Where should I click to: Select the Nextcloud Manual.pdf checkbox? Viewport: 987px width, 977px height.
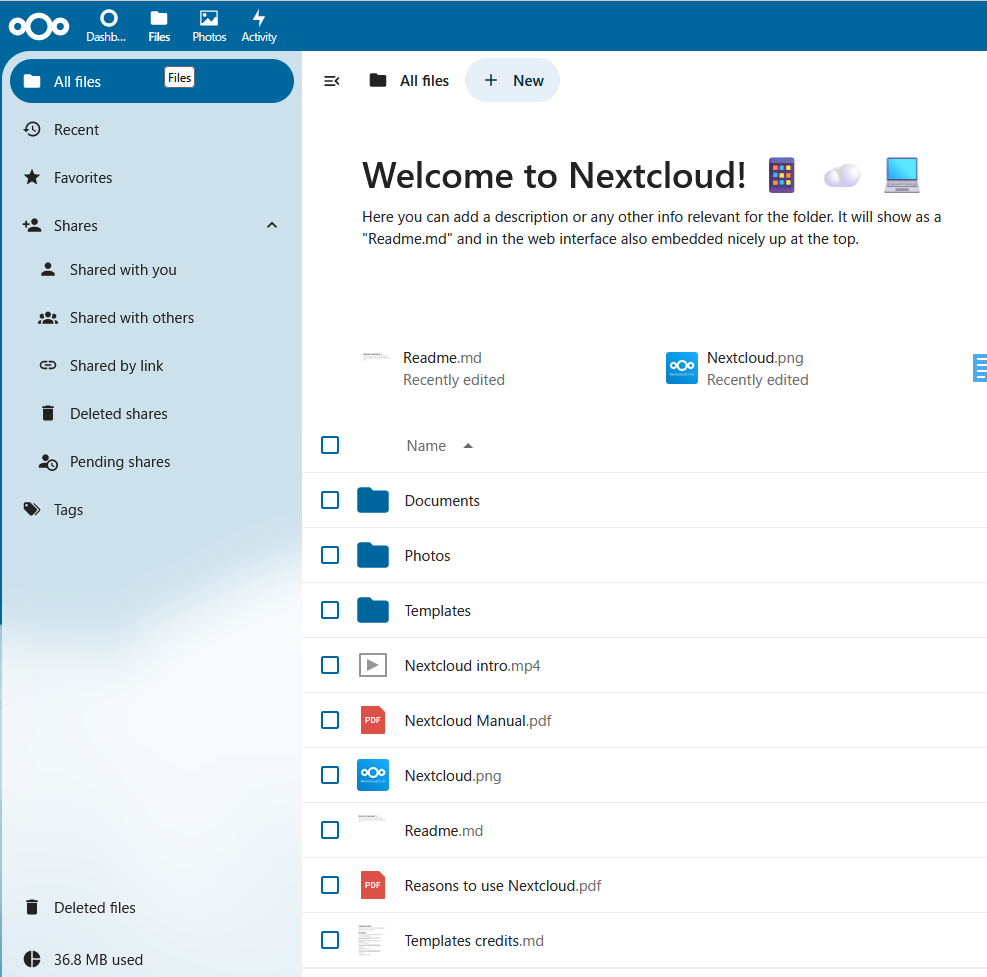coord(330,720)
